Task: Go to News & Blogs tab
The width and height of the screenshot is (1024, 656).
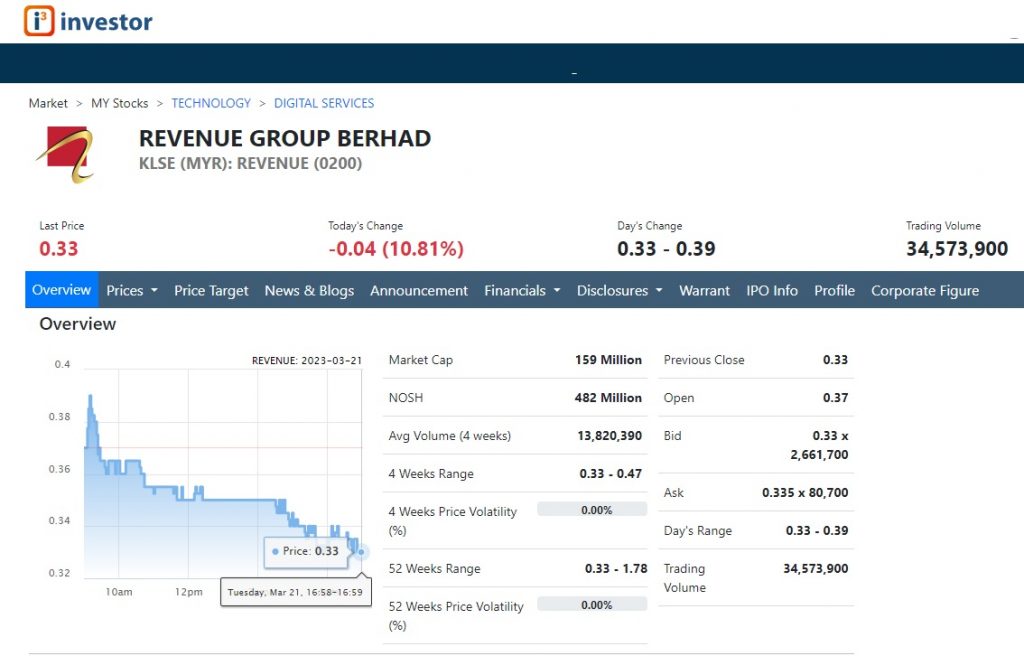Action: point(309,290)
